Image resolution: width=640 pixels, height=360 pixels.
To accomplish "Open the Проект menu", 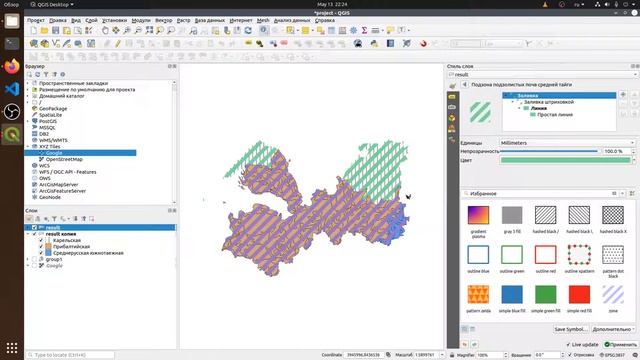I will [36, 20].
